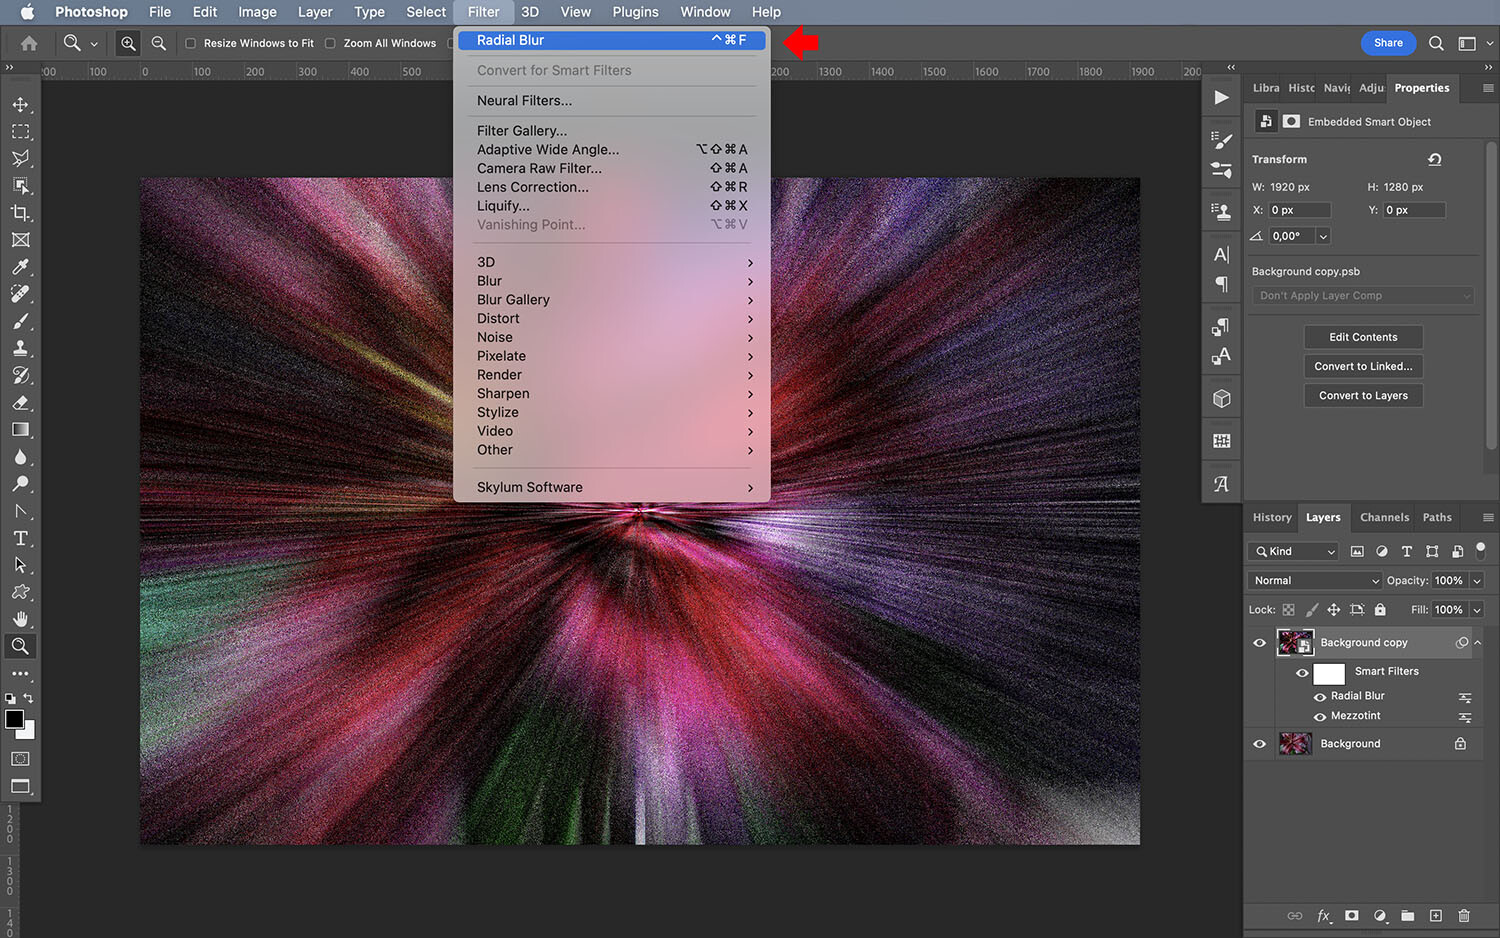Switch to the Channels tab
The image size is (1500, 938).
pos(1384,517)
